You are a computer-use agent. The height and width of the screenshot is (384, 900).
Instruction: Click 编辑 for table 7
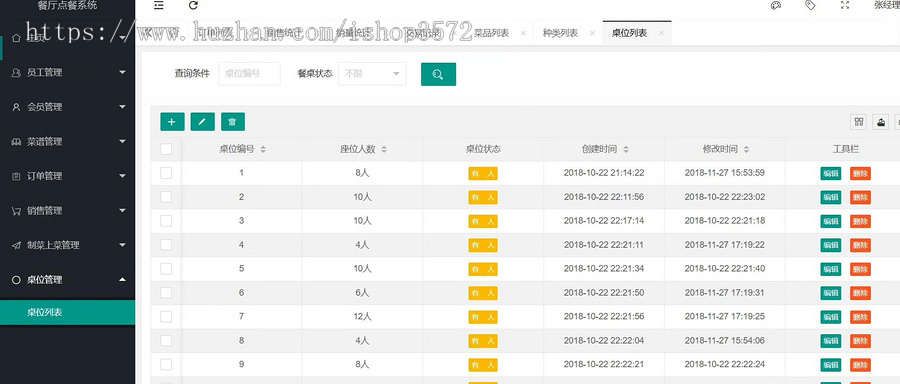tap(831, 317)
